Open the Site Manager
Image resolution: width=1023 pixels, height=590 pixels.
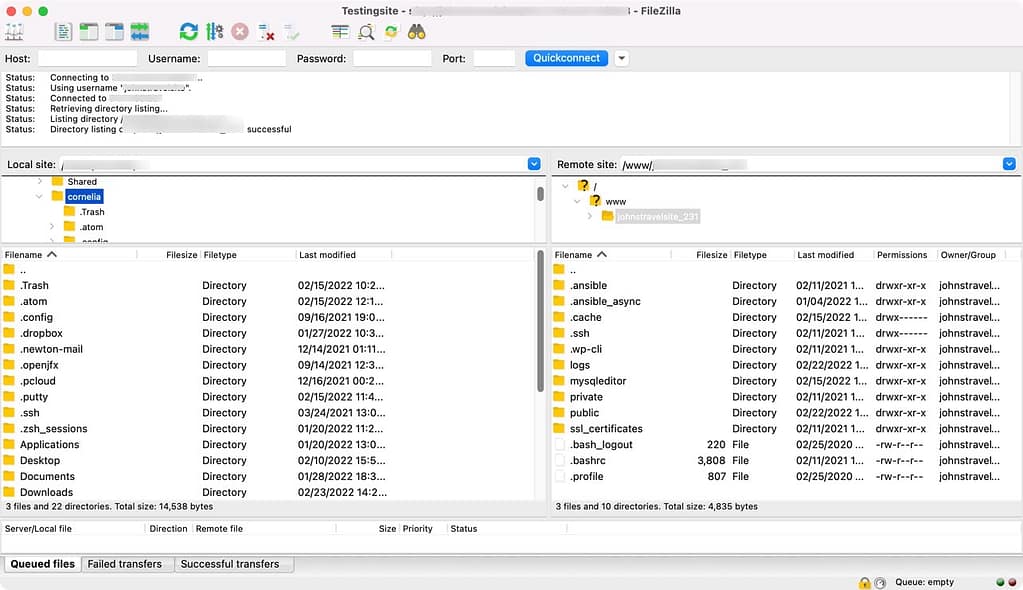coord(15,31)
